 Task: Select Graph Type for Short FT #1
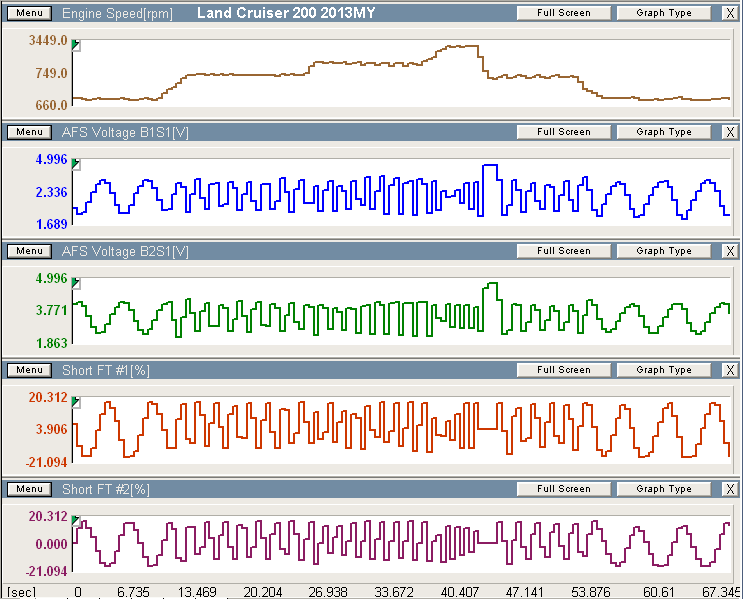pyautogui.click(x=663, y=370)
